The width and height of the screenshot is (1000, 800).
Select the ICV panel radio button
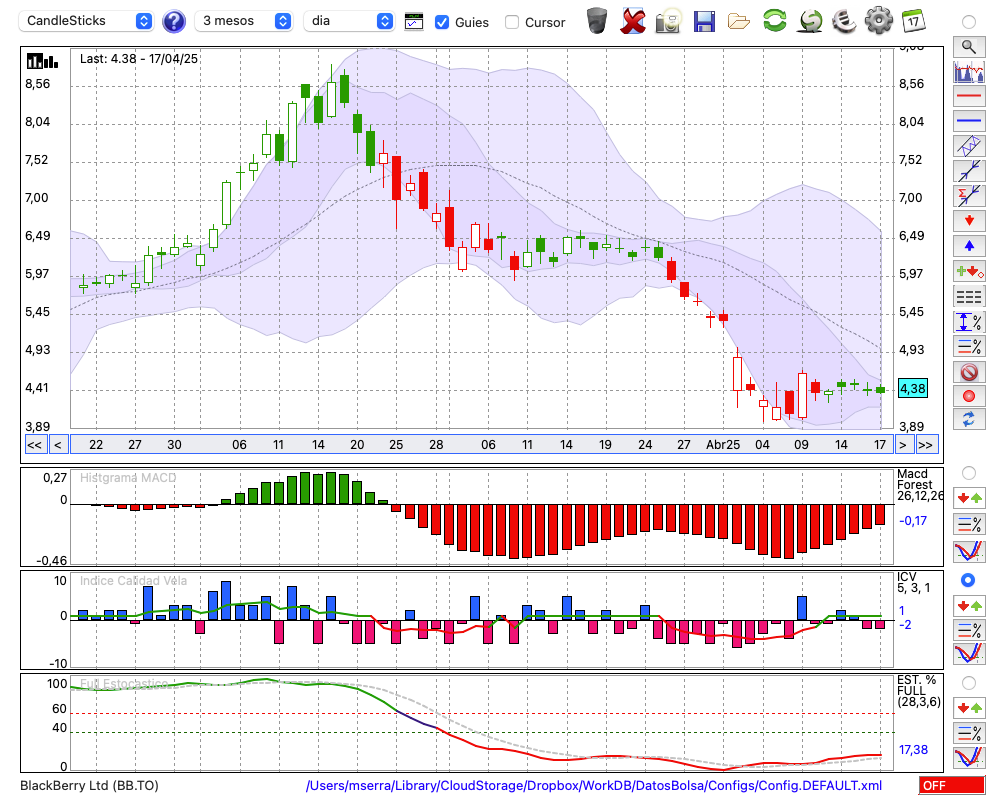point(969,580)
